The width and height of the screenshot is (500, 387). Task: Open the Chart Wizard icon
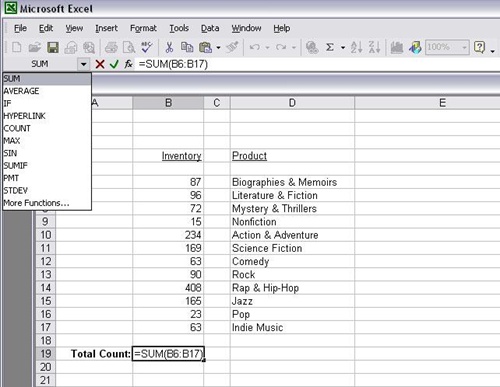pos(397,47)
